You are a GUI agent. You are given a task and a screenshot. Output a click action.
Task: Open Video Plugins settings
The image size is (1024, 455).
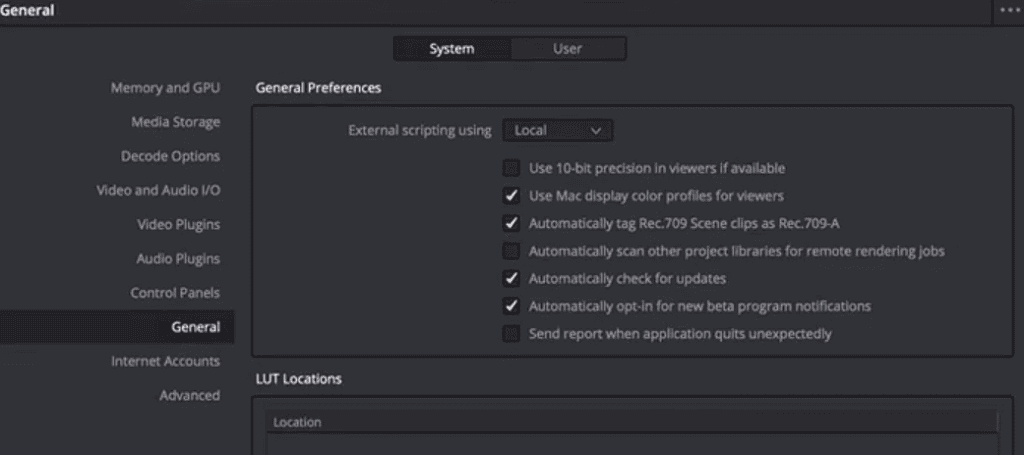178,225
